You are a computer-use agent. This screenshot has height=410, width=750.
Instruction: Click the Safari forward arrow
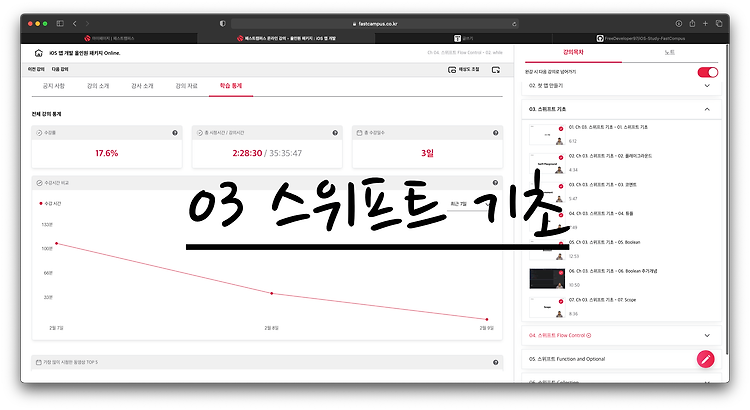87,23
